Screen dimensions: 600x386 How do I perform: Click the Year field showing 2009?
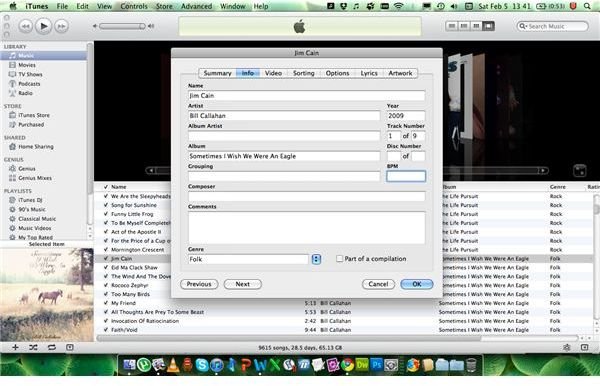point(406,116)
